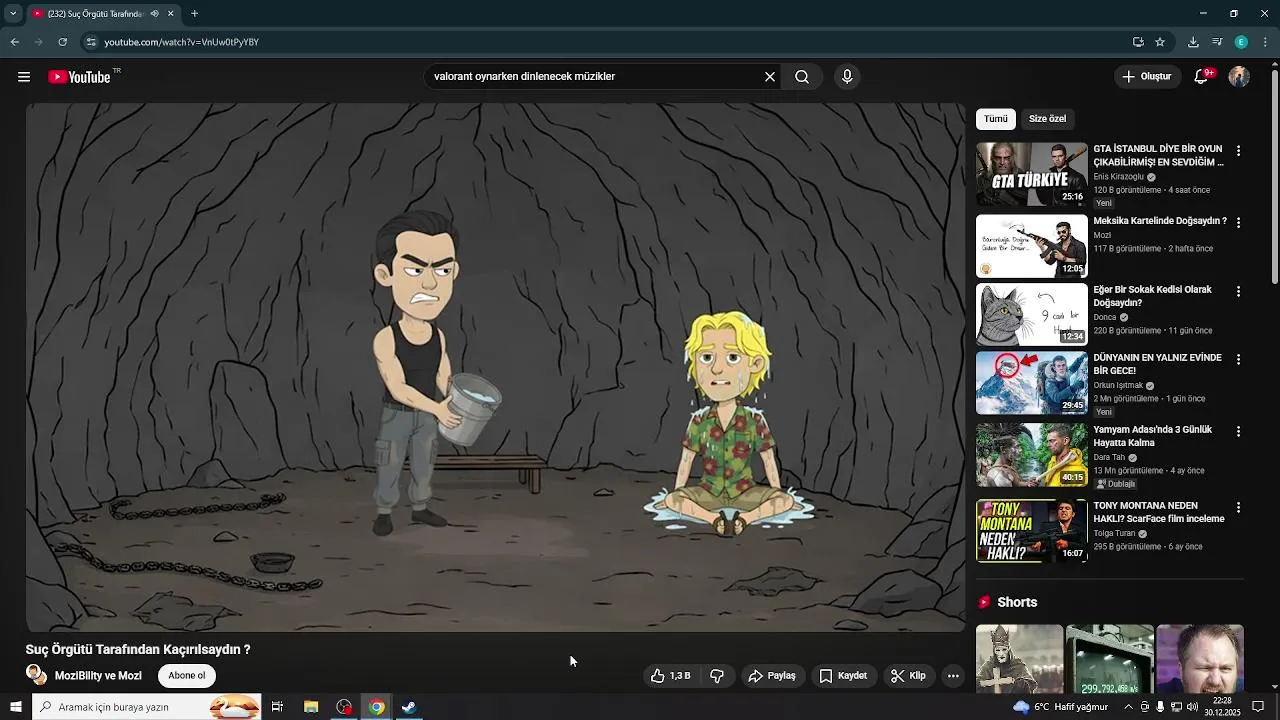Clear the search text with the X icon
Image resolution: width=1280 pixels, height=720 pixels.
tap(770, 77)
